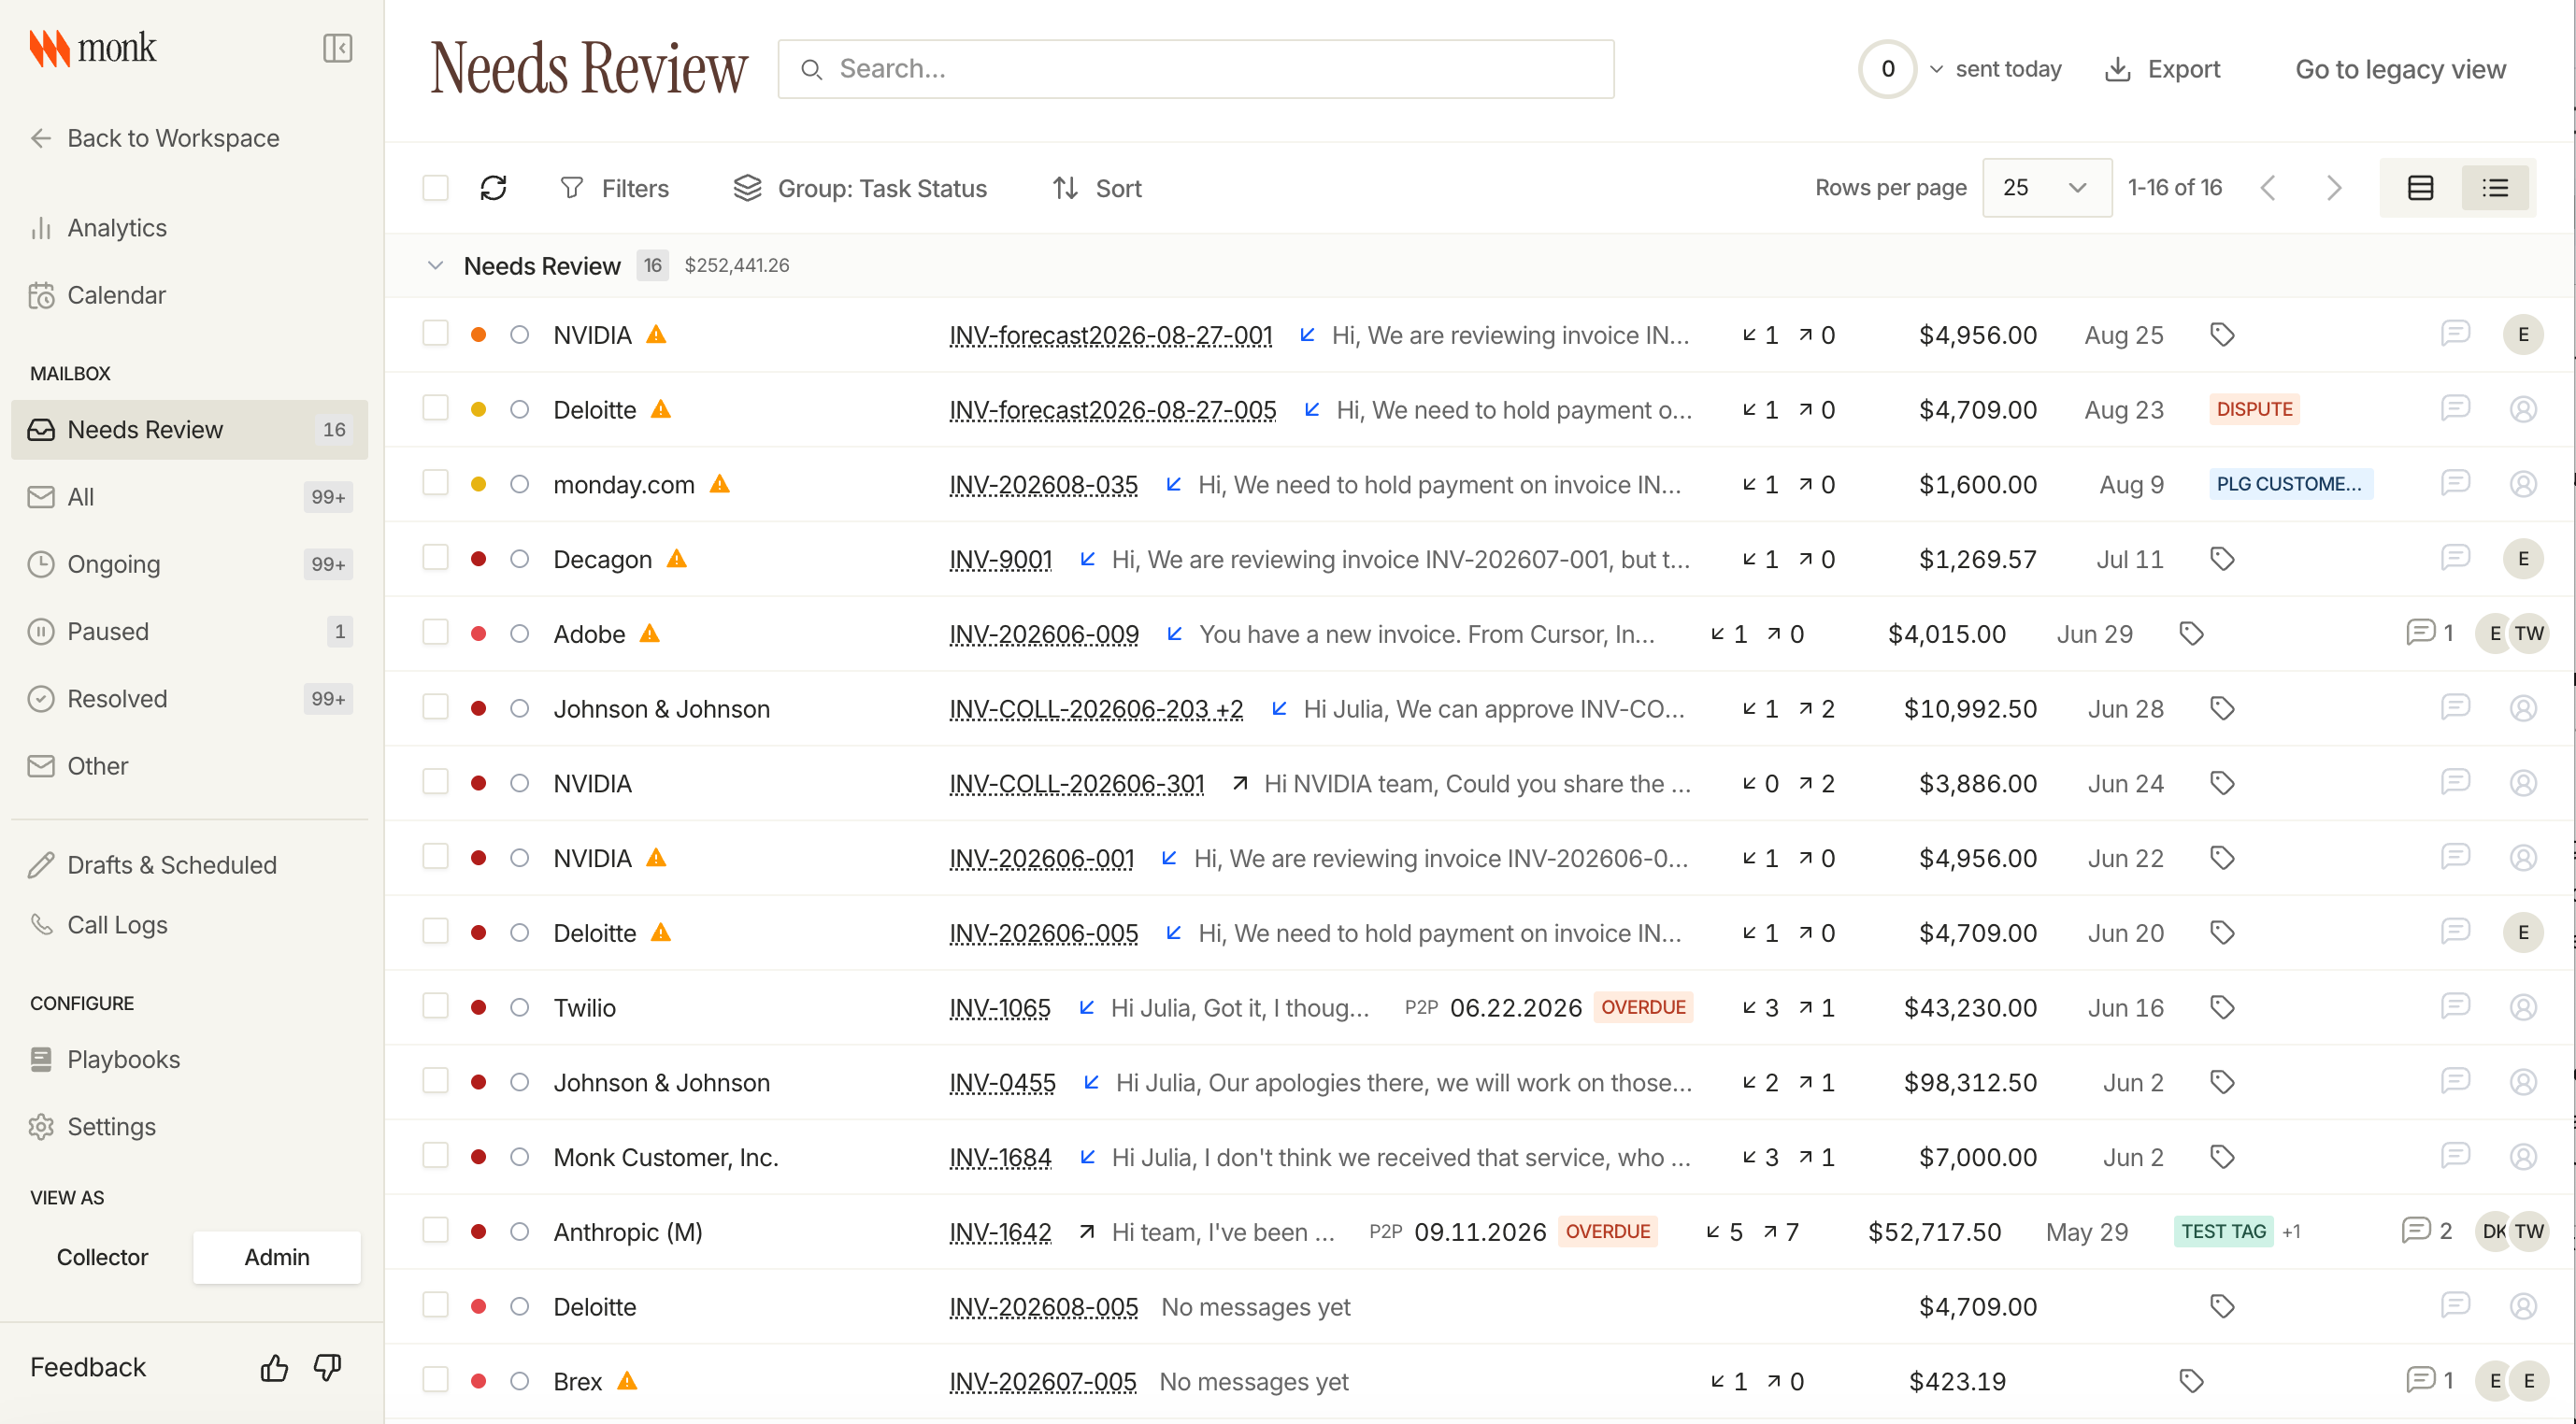The width and height of the screenshot is (2576, 1424).
Task: Open comments icon for Adobe row
Action: (2420, 633)
